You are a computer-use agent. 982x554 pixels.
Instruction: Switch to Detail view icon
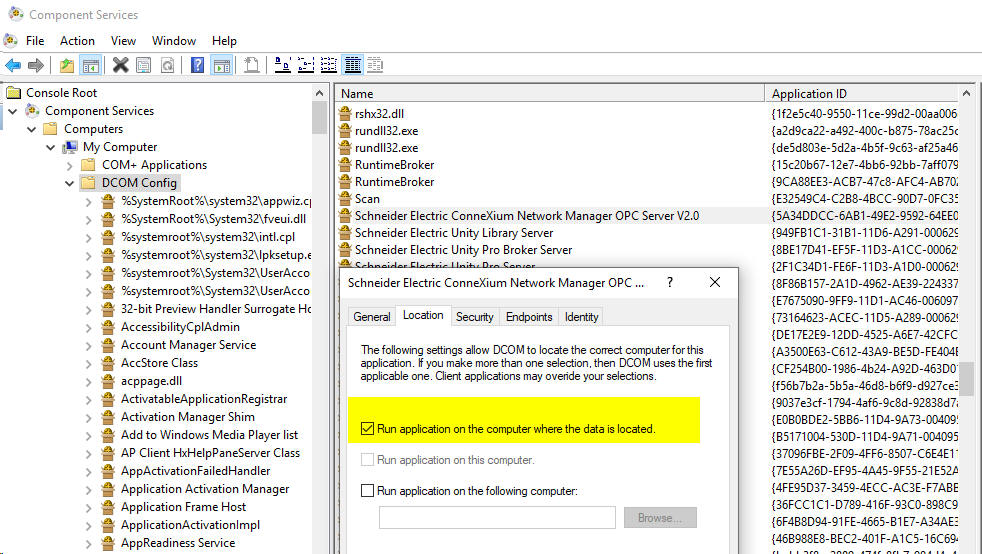pyautogui.click(x=353, y=64)
